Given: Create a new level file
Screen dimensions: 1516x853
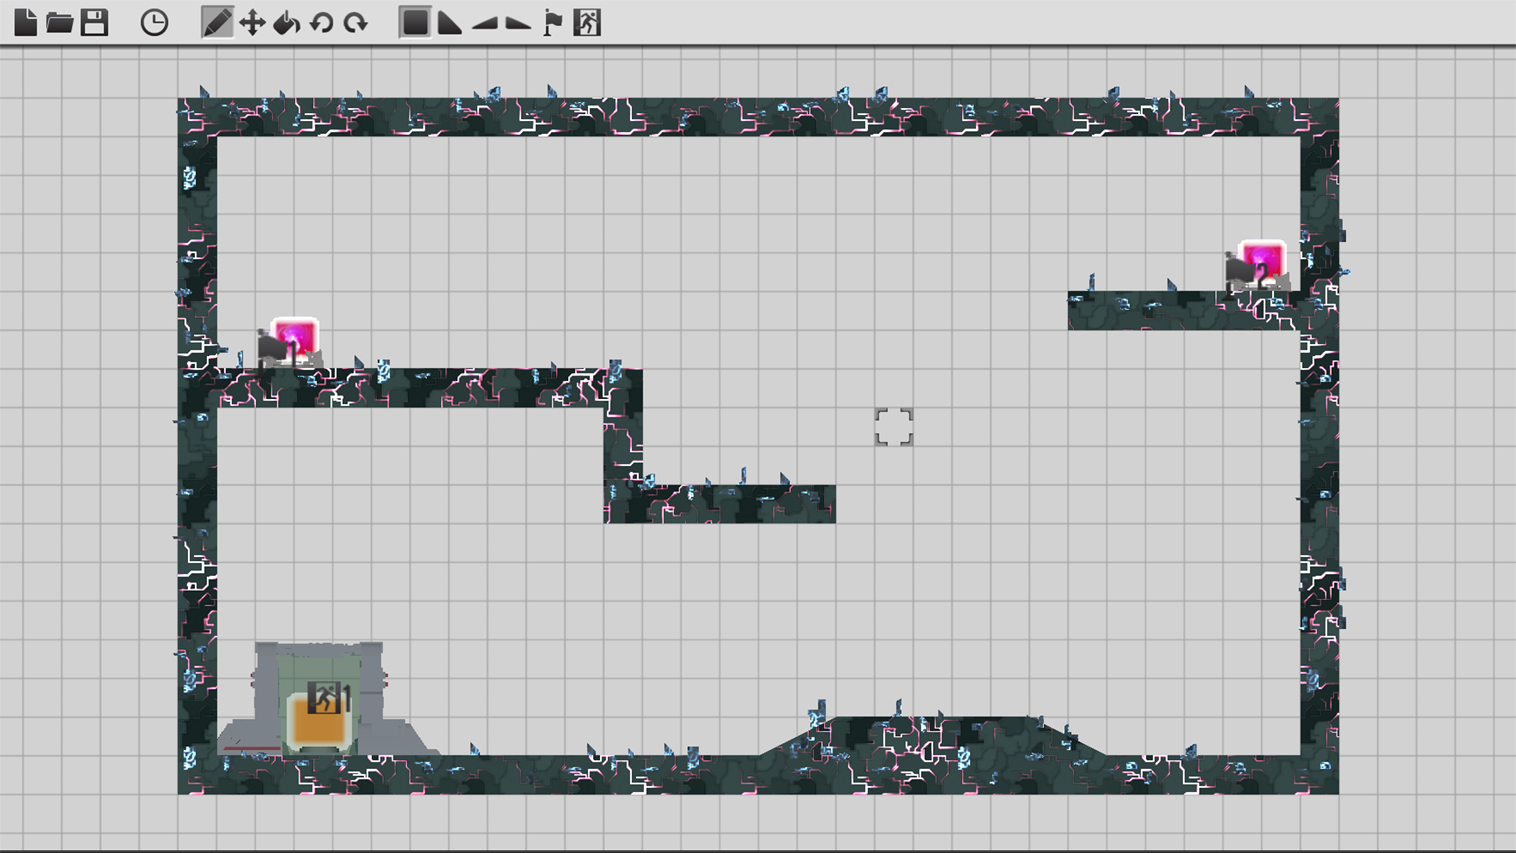Looking at the screenshot, I should (25, 22).
